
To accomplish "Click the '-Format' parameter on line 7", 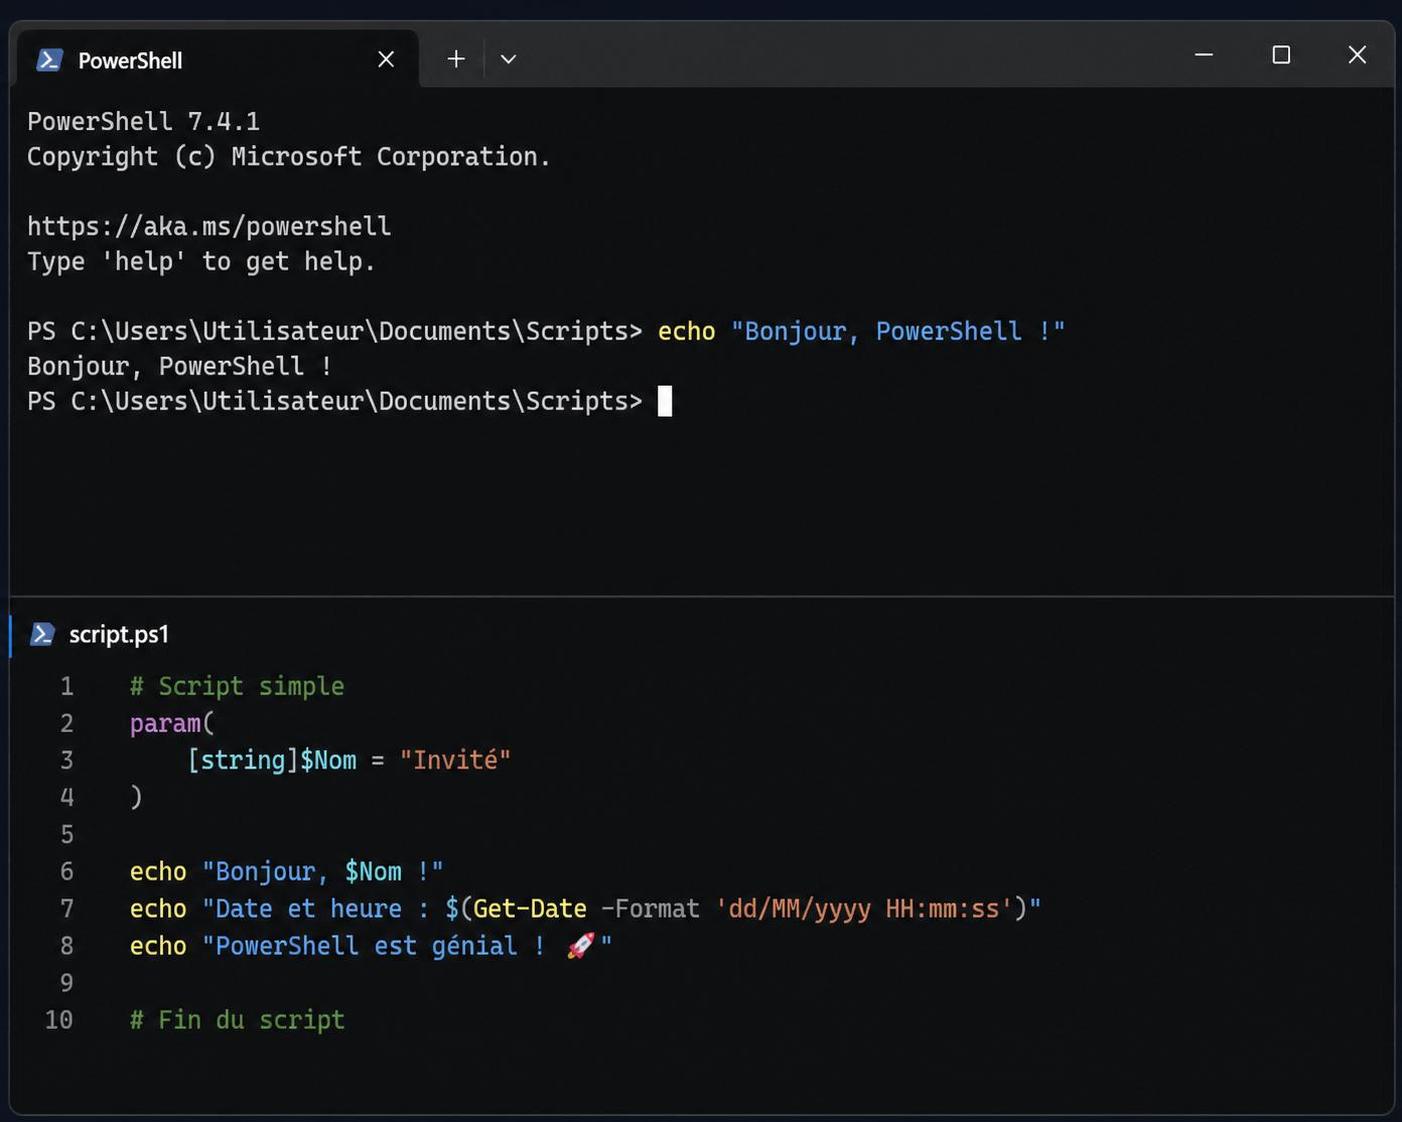I will coord(651,908).
